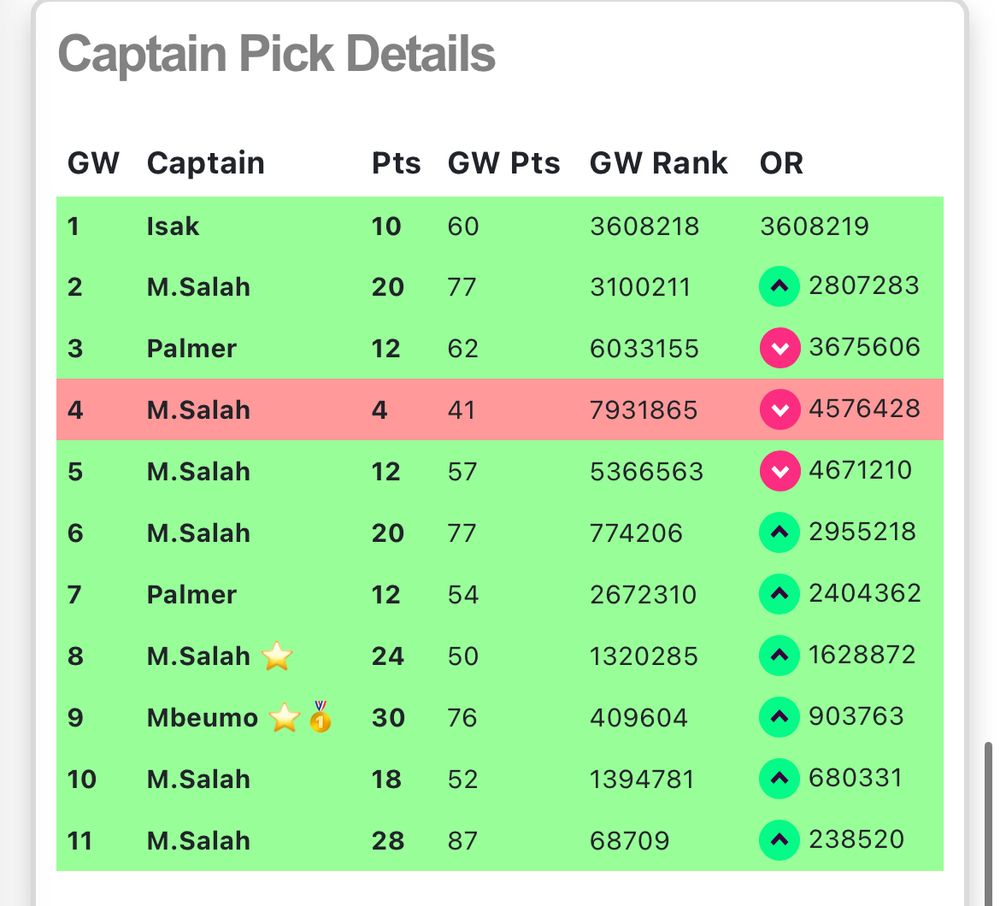Click the green up arrow in gameweek 2 row
This screenshot has height=906, width=1000.
[779, 286]
